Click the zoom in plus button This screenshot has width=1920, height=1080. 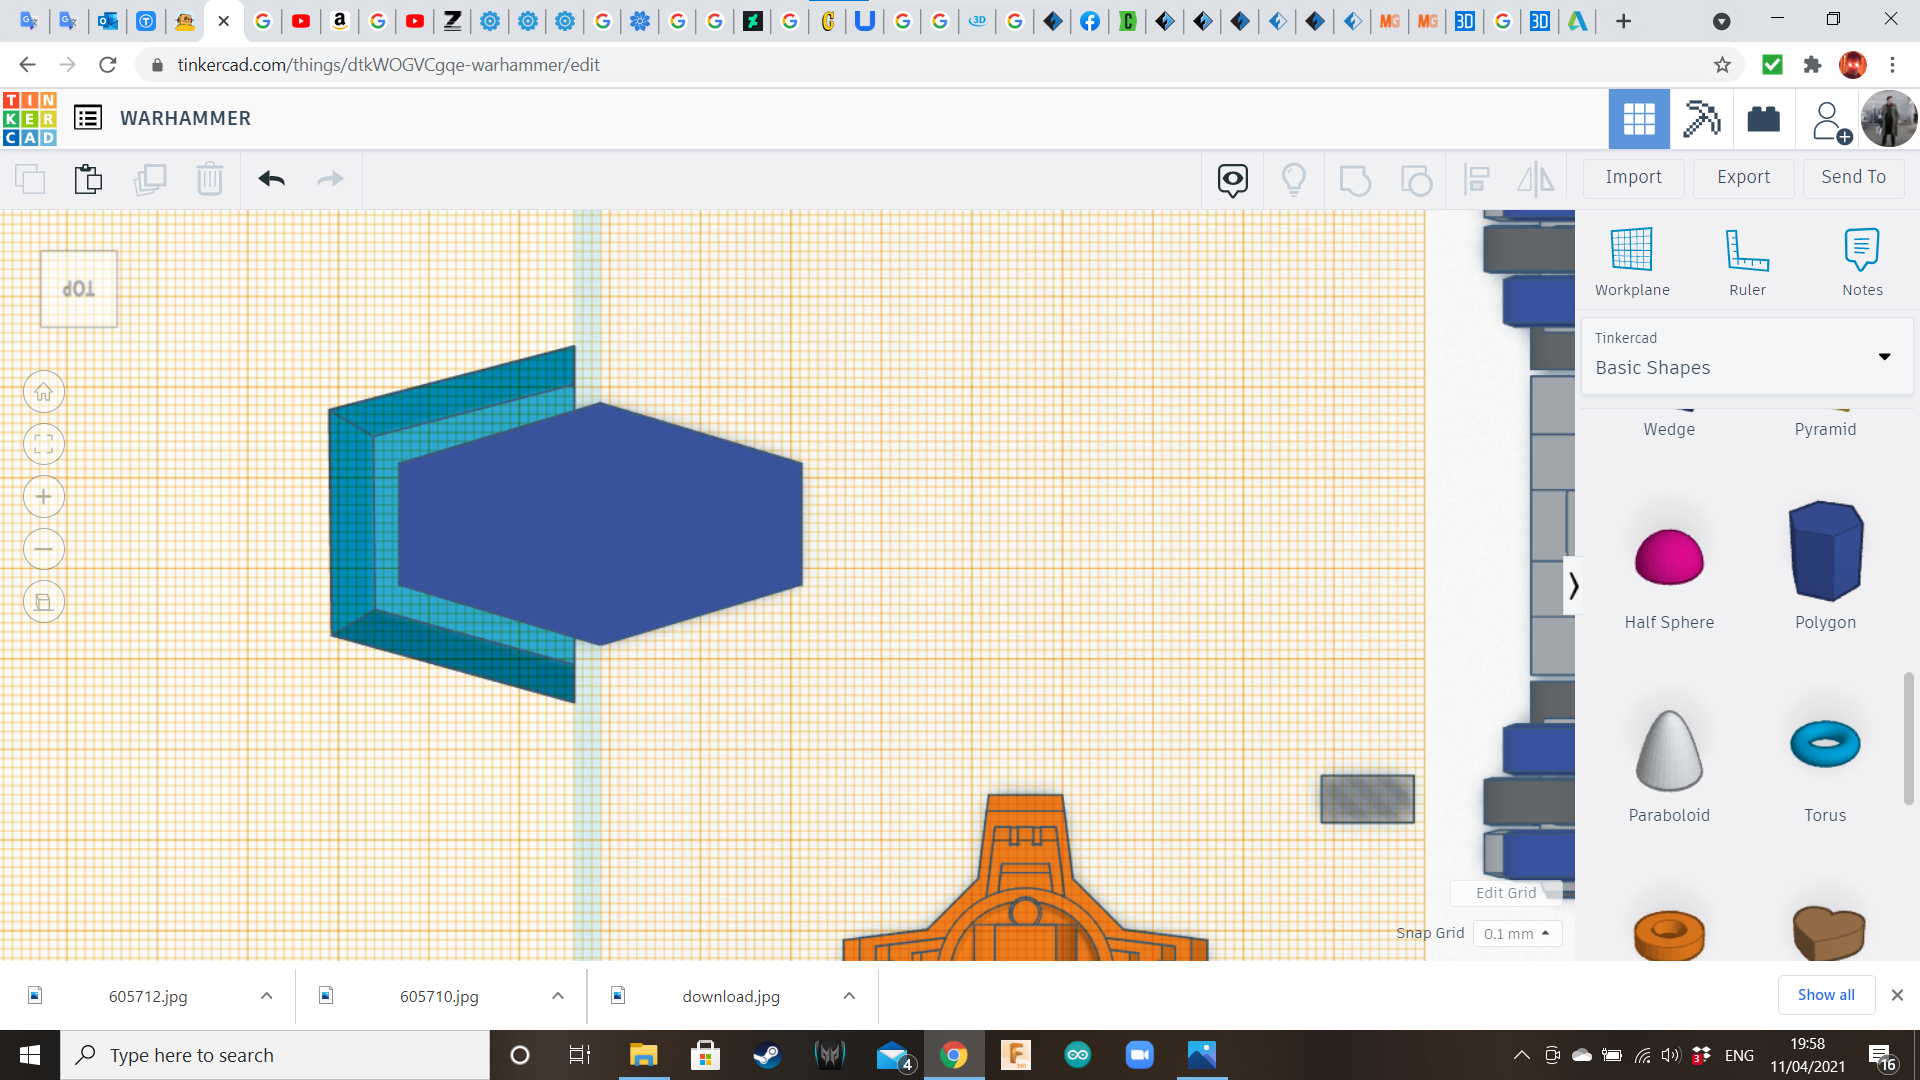point(44,497)
